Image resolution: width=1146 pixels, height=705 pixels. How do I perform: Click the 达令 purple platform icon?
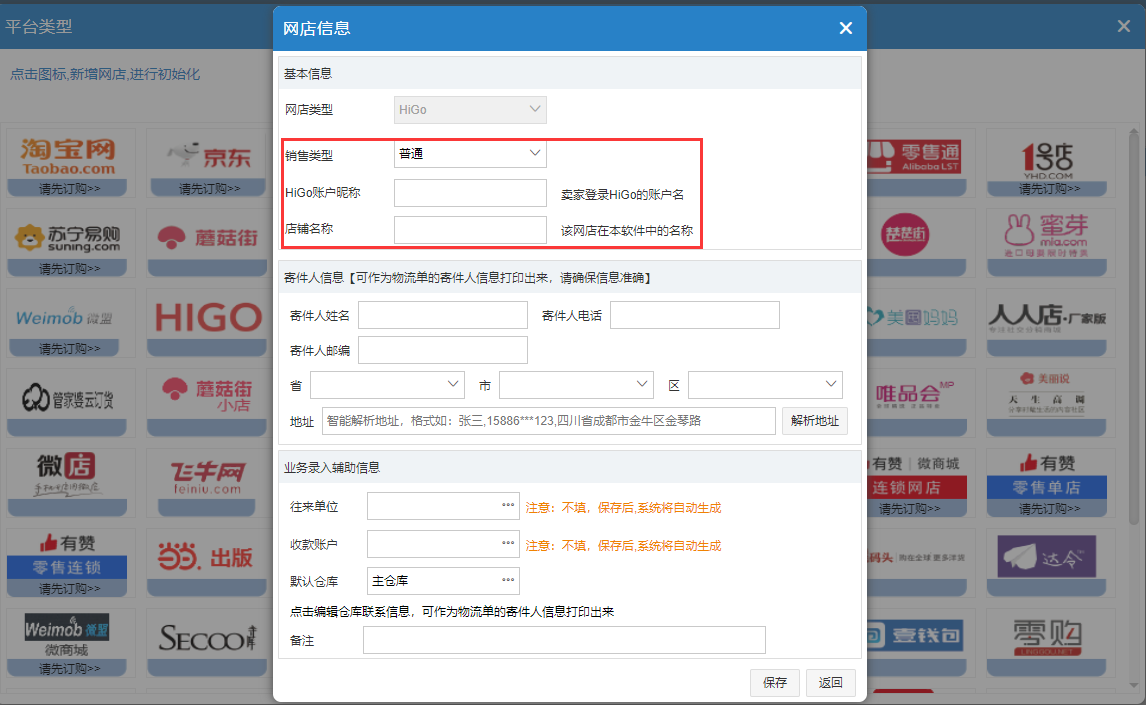[x=1047, y=556]
